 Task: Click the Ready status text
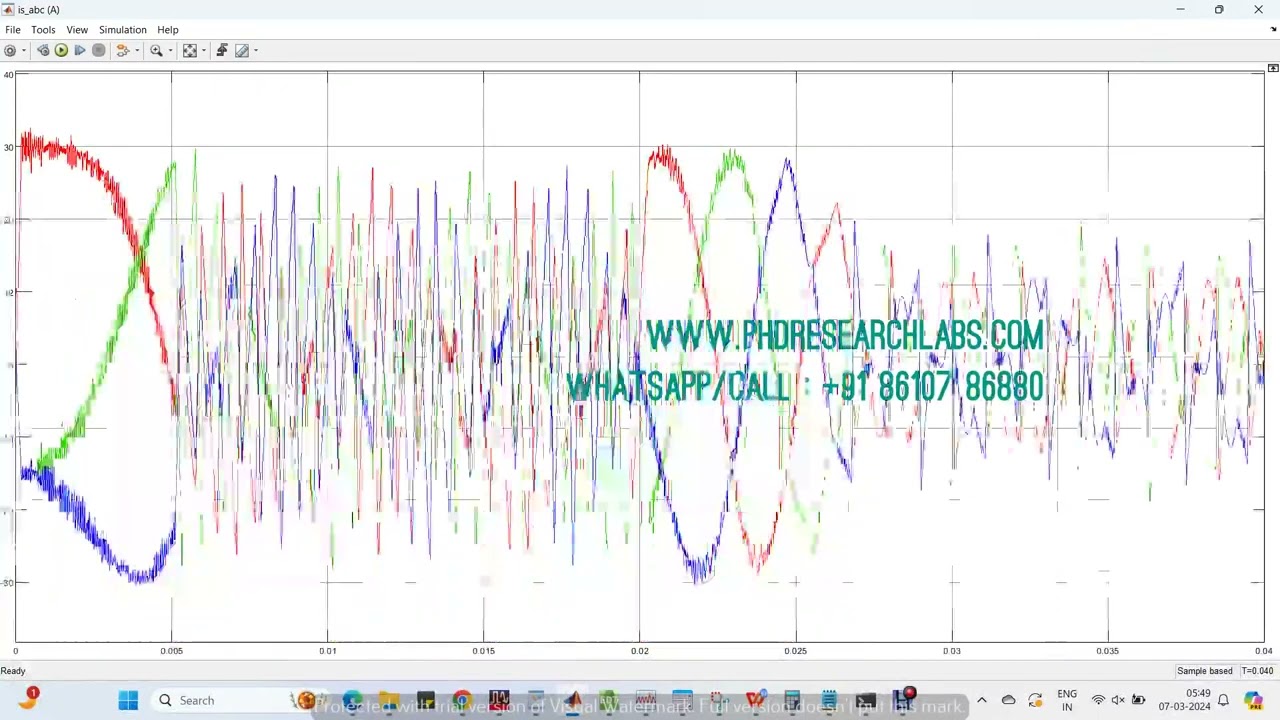tap(13, 671)
